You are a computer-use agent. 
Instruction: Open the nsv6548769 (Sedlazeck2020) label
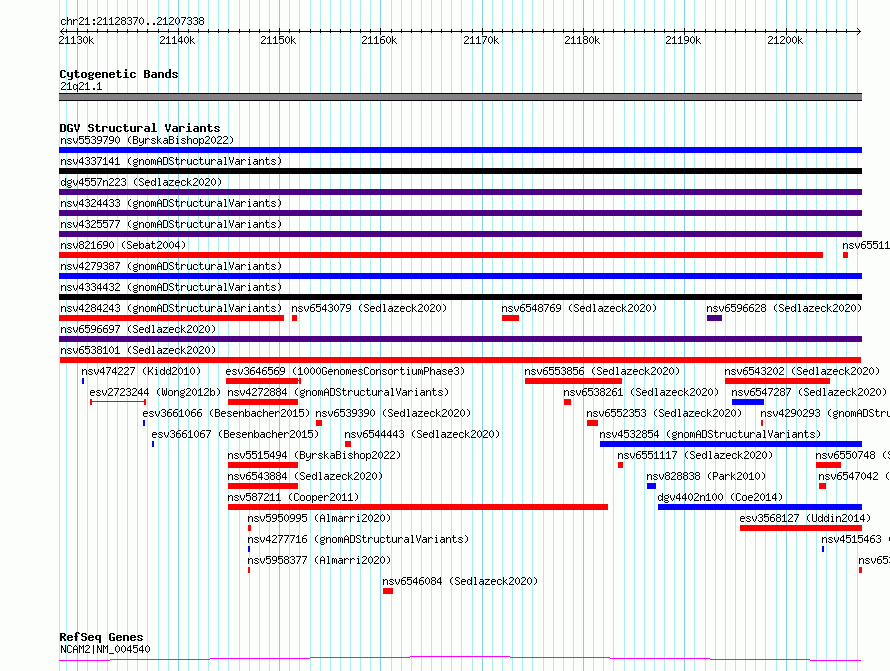click(579, 308)
